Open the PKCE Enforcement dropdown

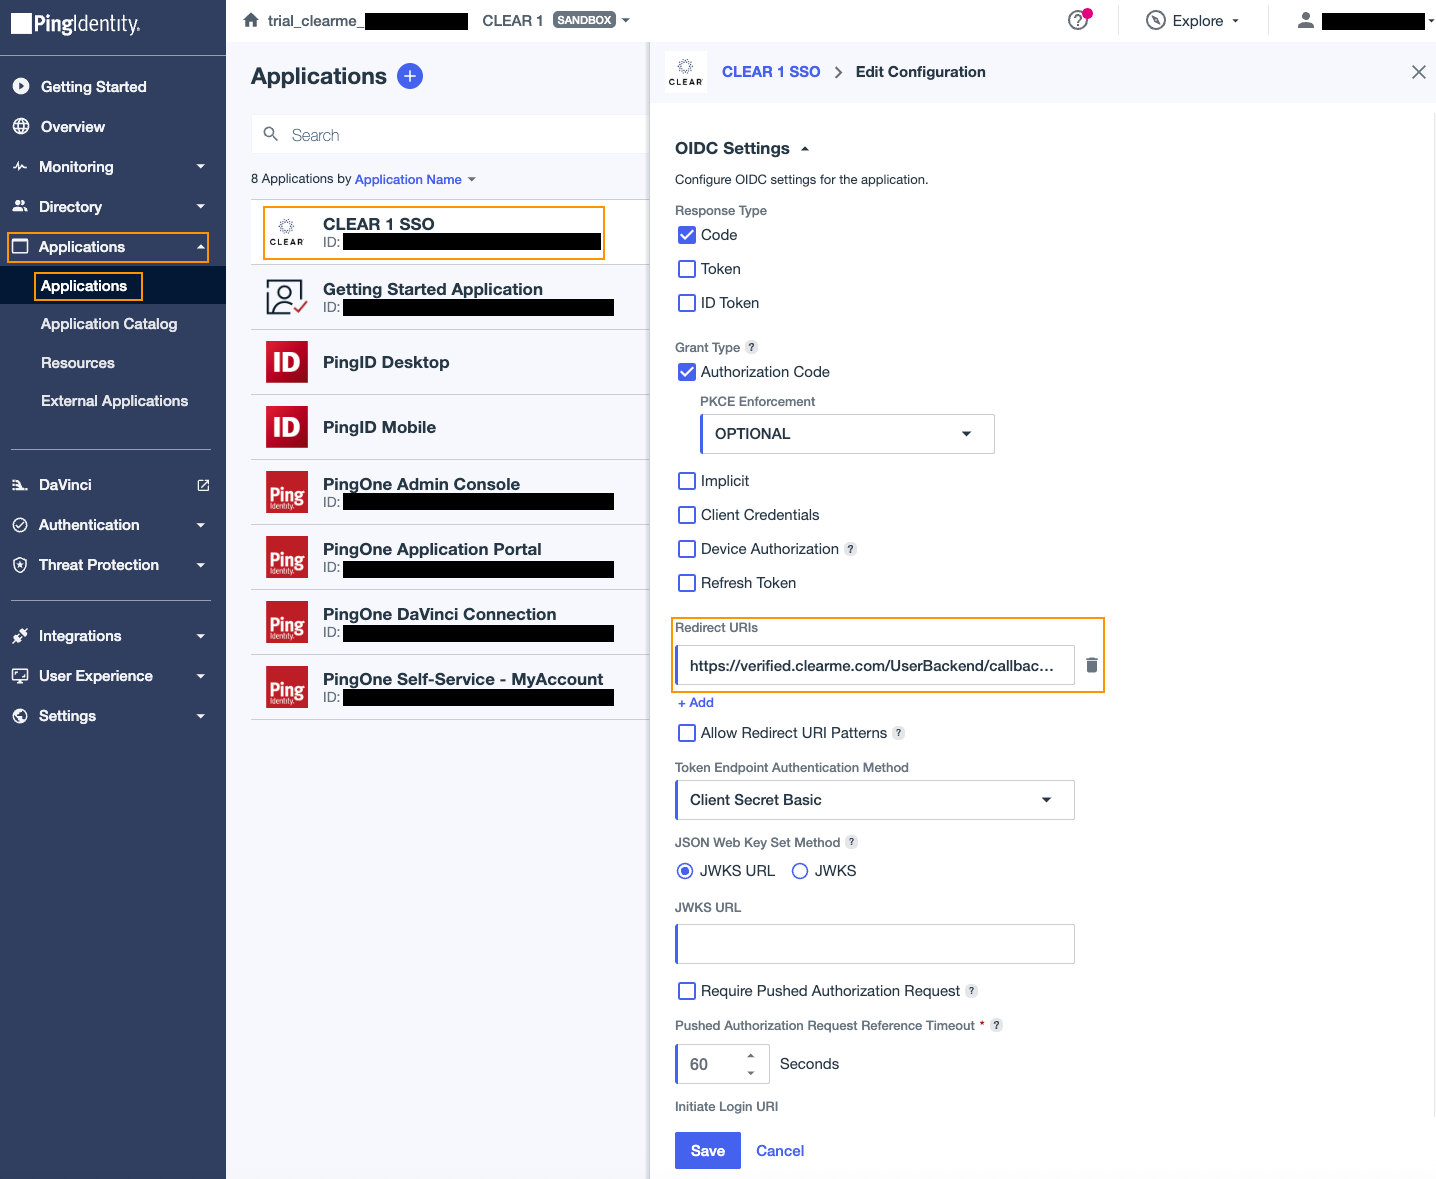click(847, 434)
